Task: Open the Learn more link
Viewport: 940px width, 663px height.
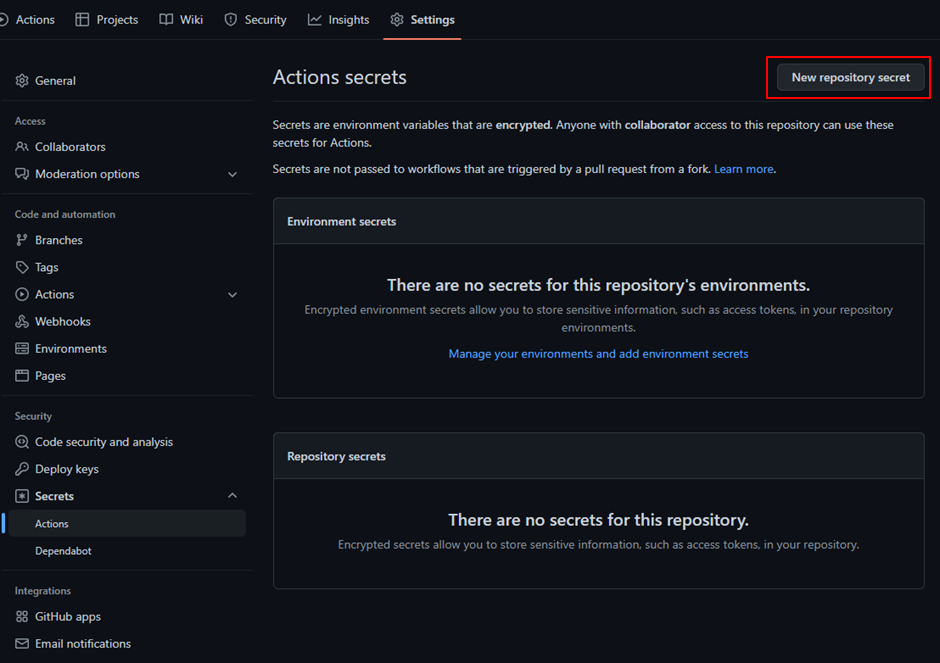Action: point(743,168)
